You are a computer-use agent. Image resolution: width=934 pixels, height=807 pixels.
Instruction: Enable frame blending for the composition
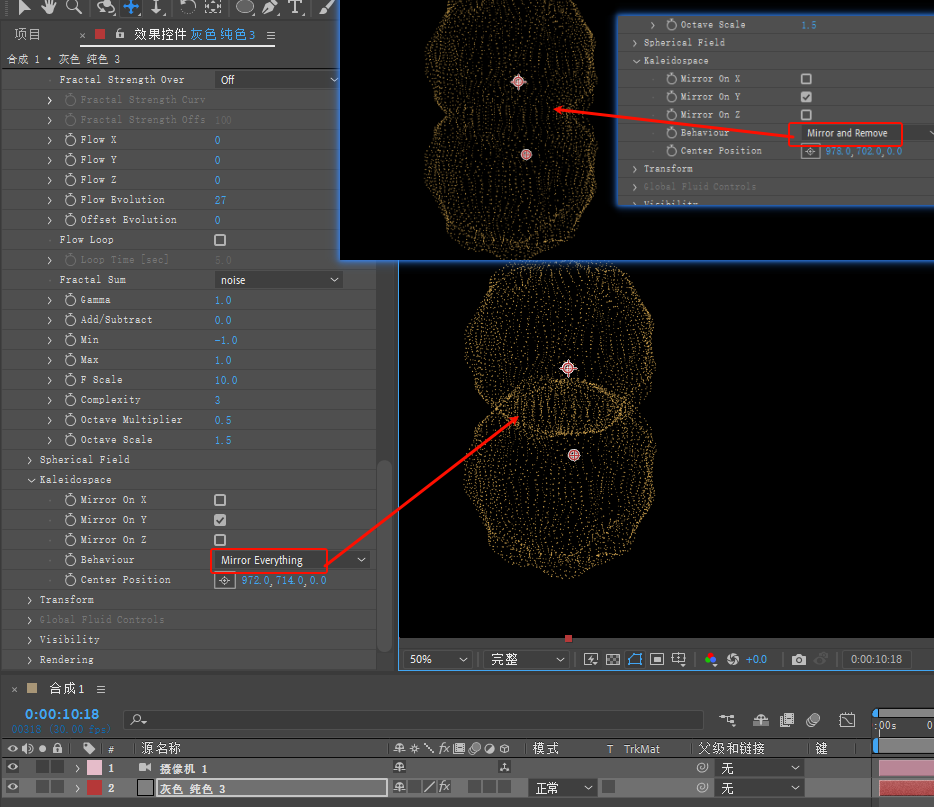787,720
